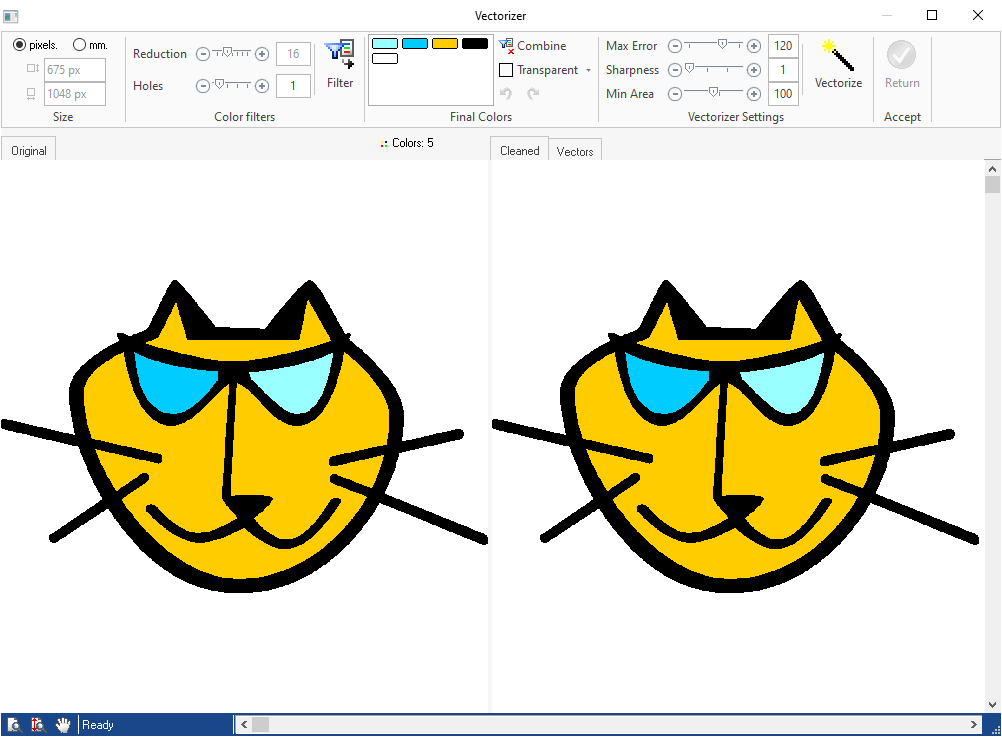Increase Max Error with plus button
1002x737 pixels.
click(754, 46)
